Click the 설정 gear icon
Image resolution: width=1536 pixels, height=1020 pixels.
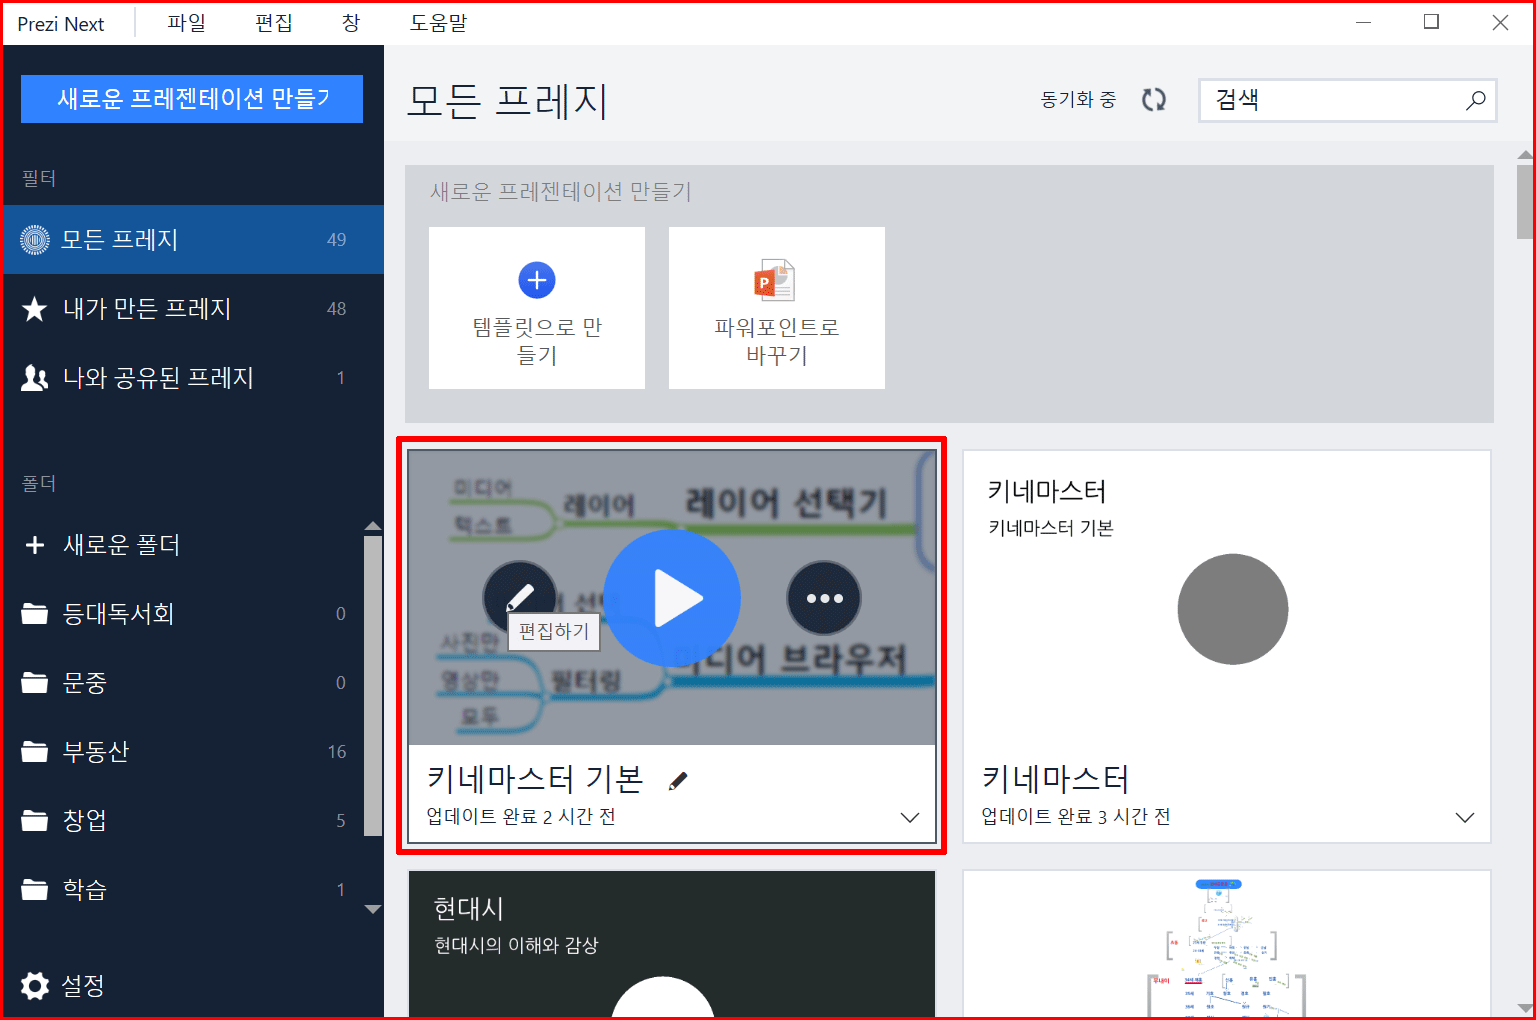(x=35, y=985)
